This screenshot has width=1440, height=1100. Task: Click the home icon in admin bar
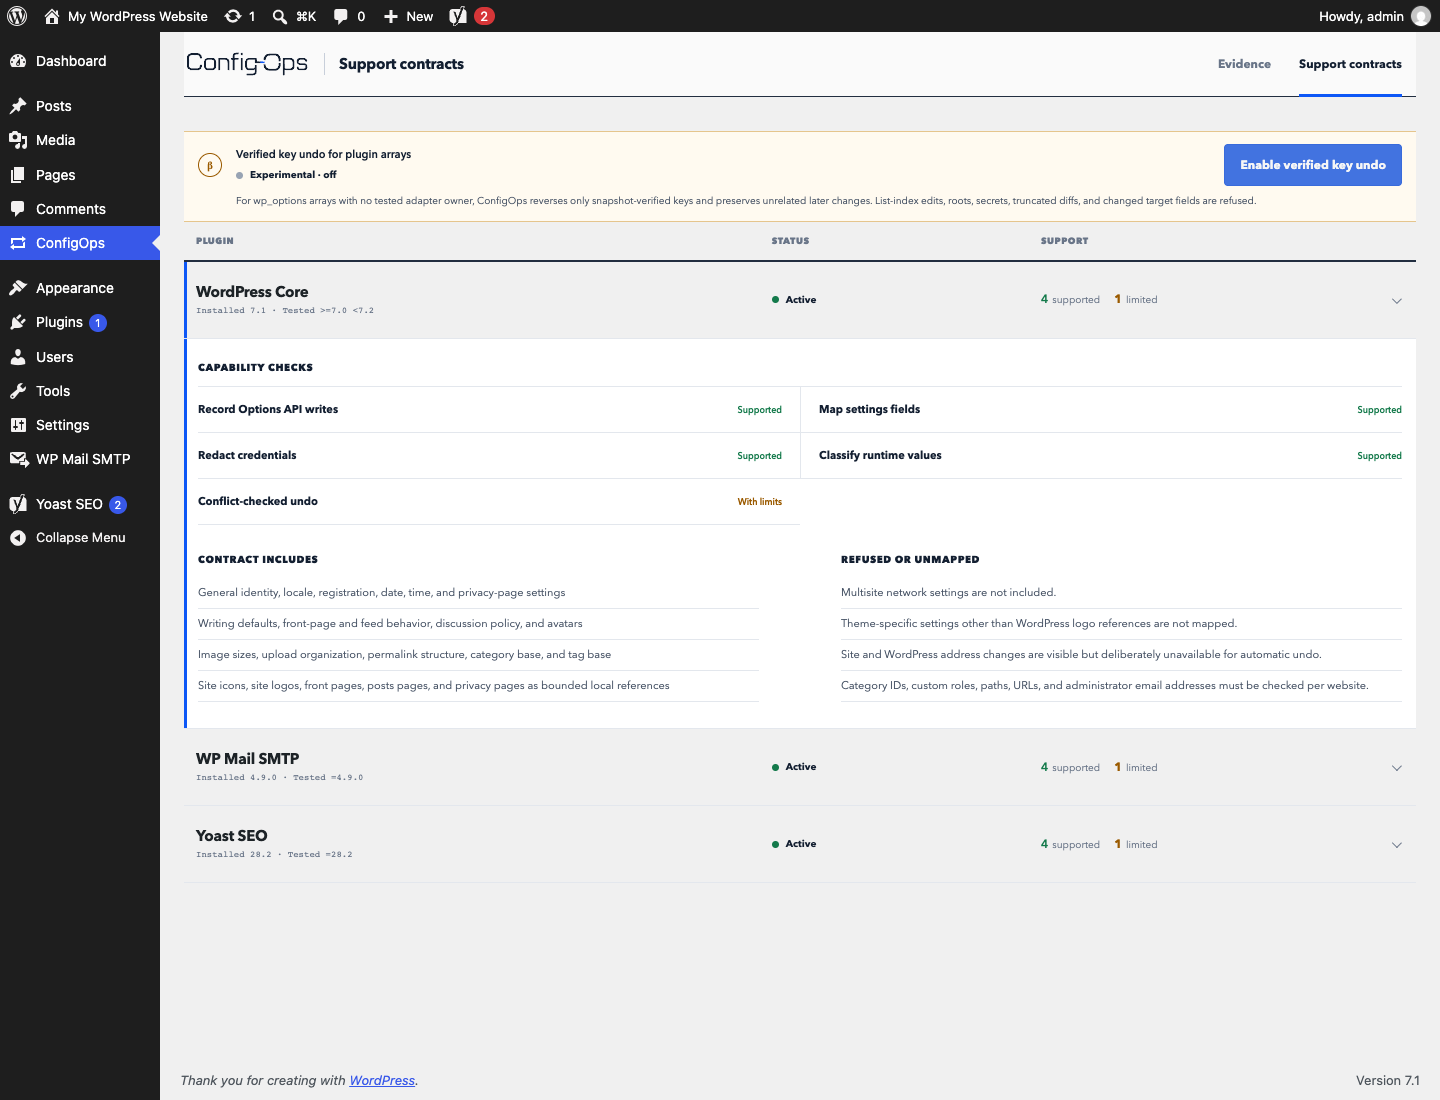pyautogui.click(x=52, y=16)
